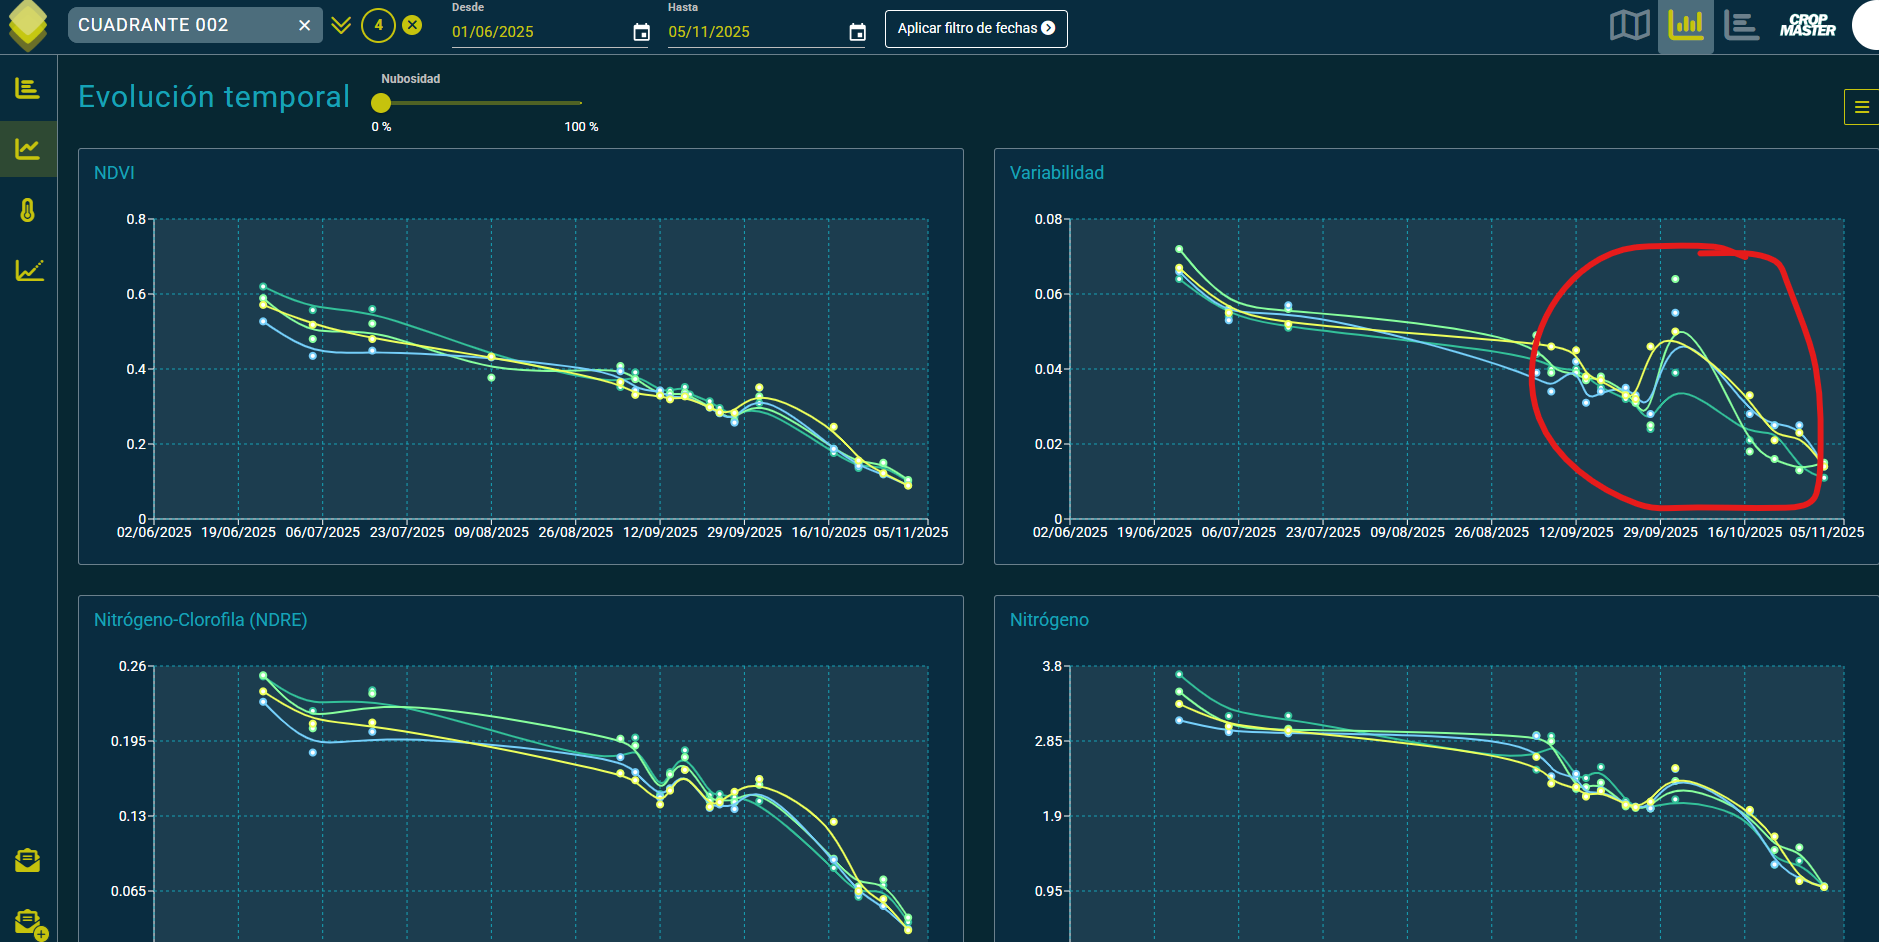
Task: Select the vertical bar chart view icon
Action: pyautogui.click(x=1686, y=25)
